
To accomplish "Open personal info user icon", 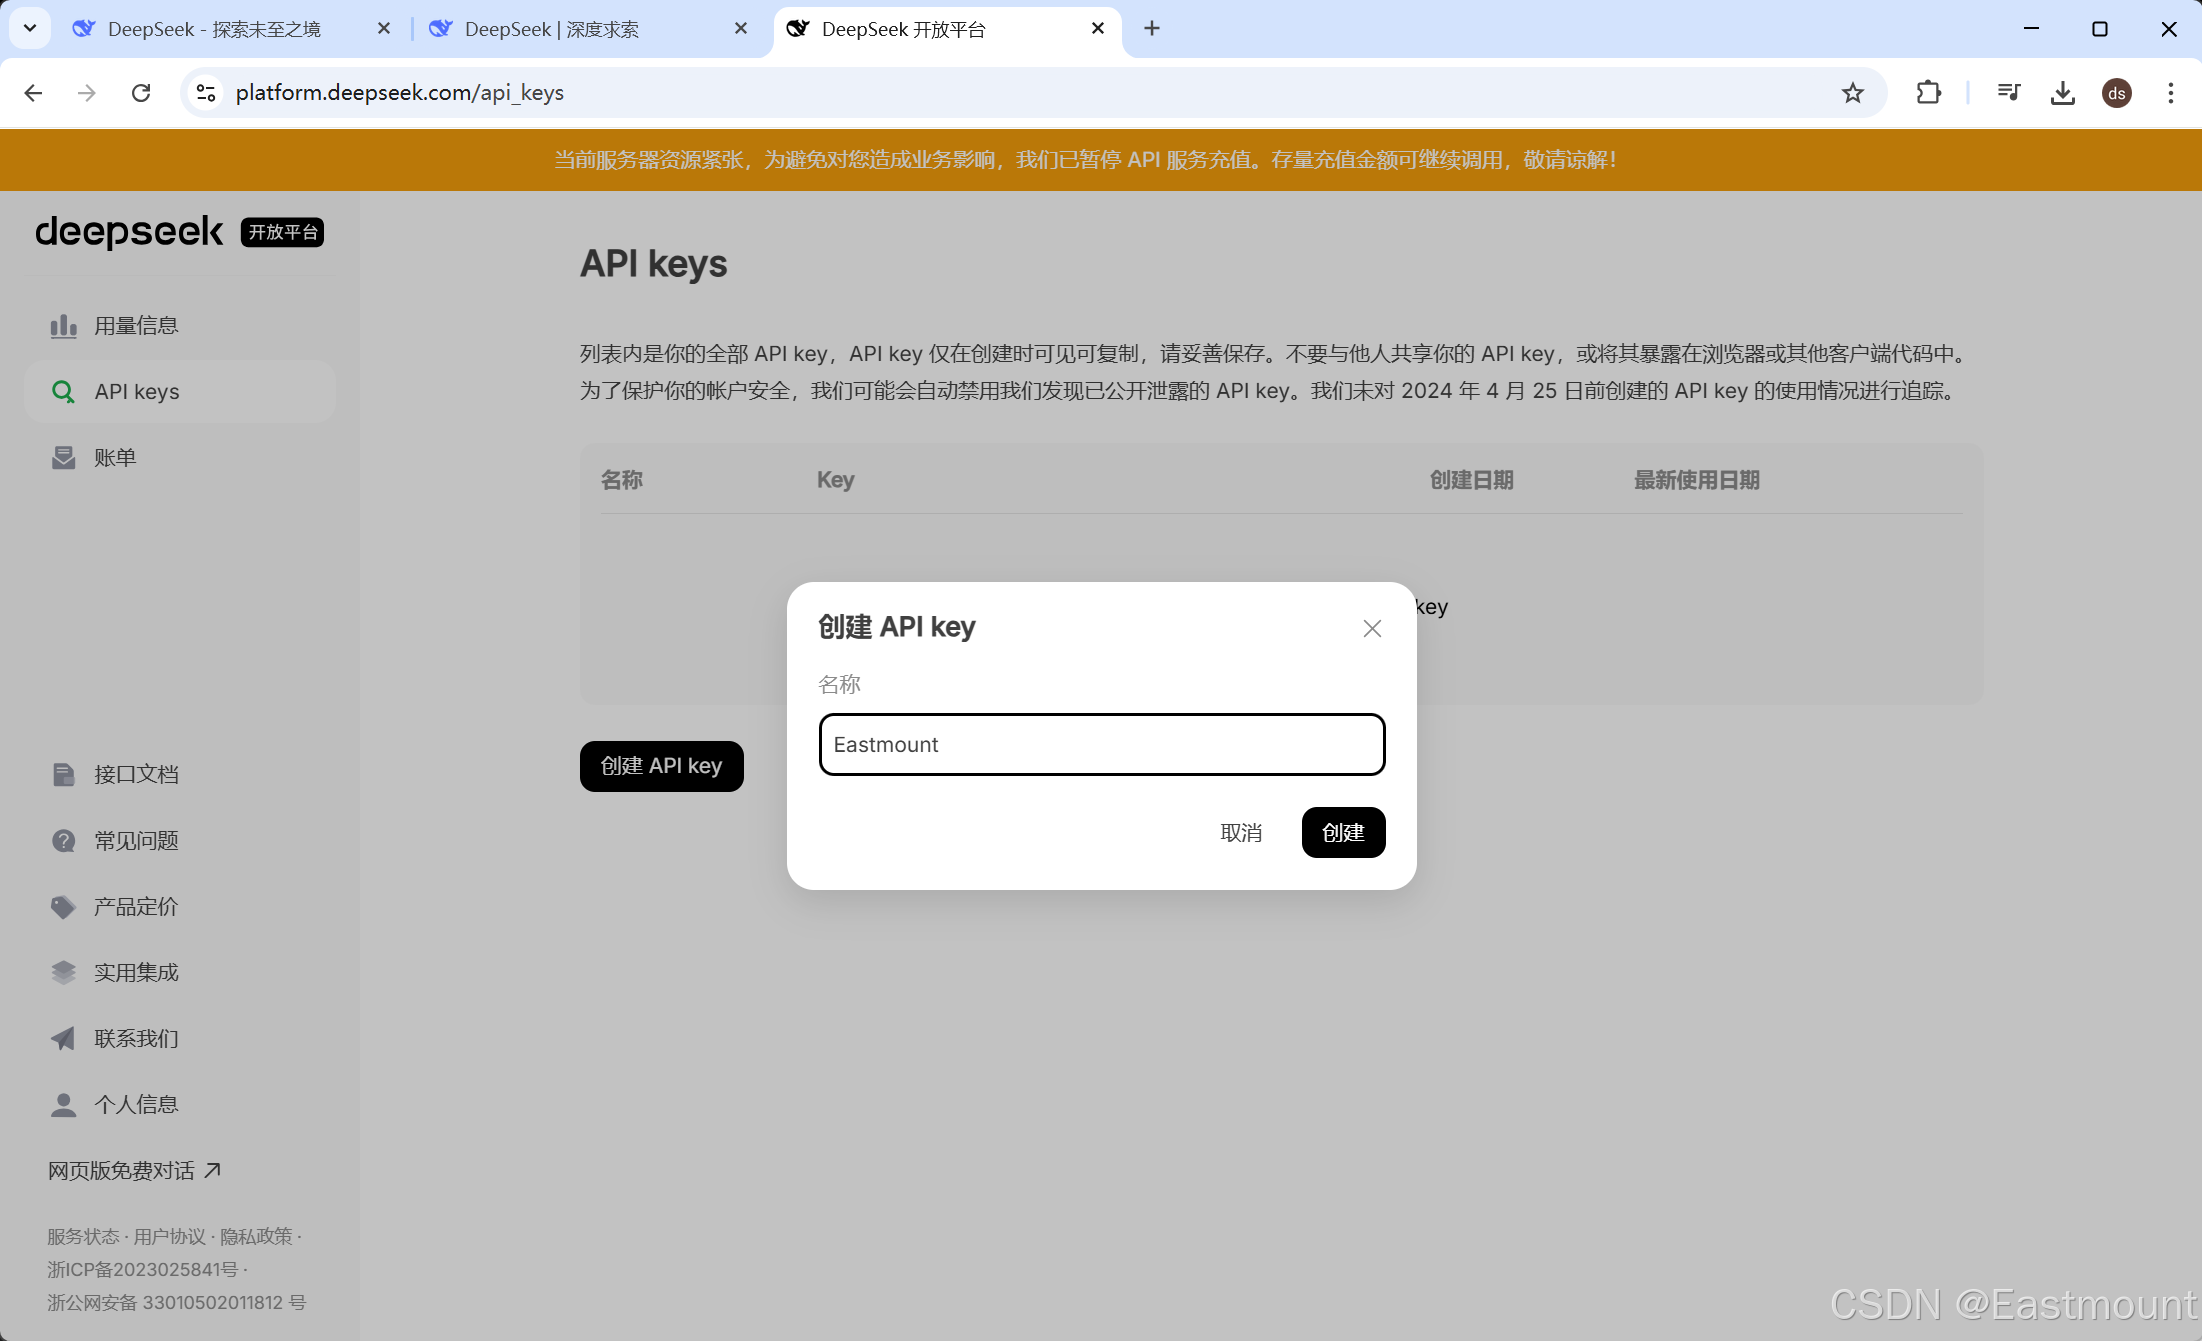I will click(63, 1105).
